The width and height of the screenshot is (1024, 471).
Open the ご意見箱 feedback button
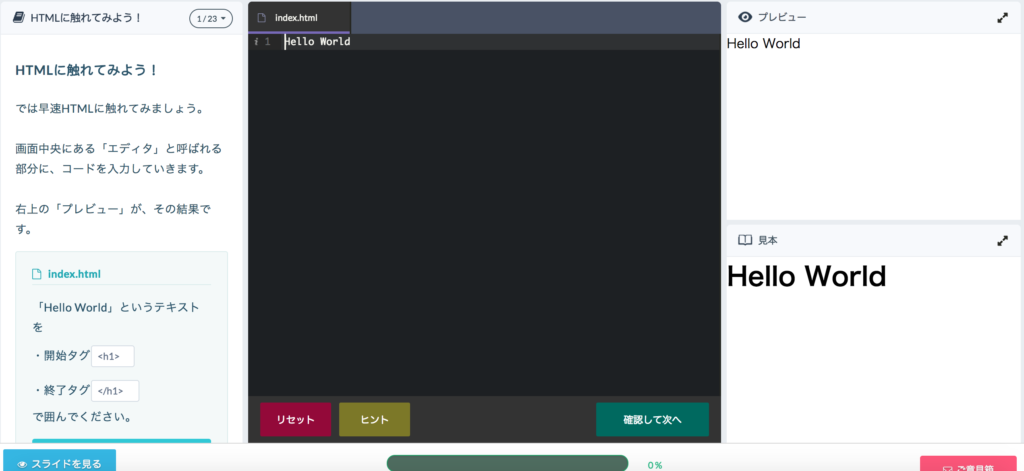970,464
